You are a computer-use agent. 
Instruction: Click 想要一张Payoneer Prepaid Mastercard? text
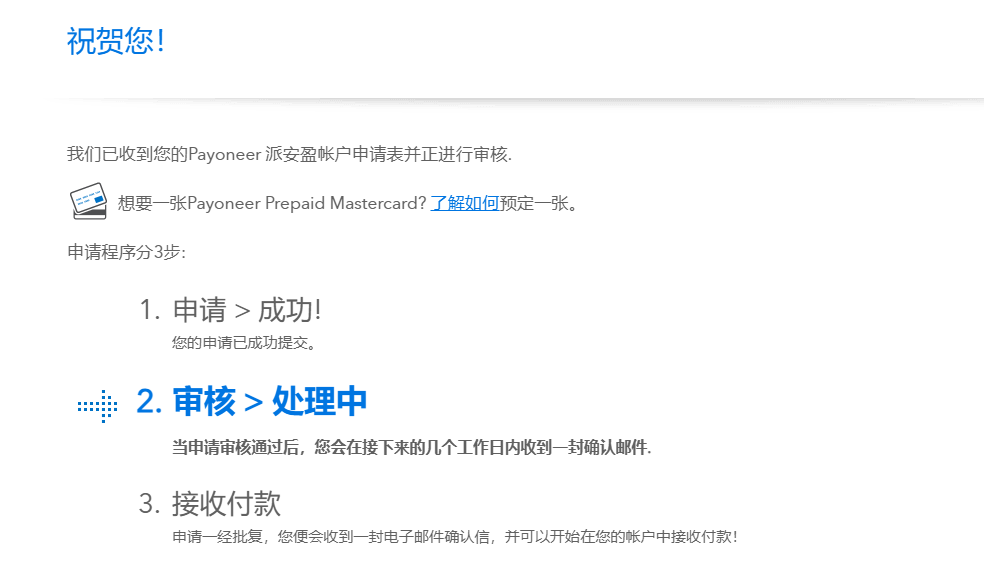pos(272,203)
